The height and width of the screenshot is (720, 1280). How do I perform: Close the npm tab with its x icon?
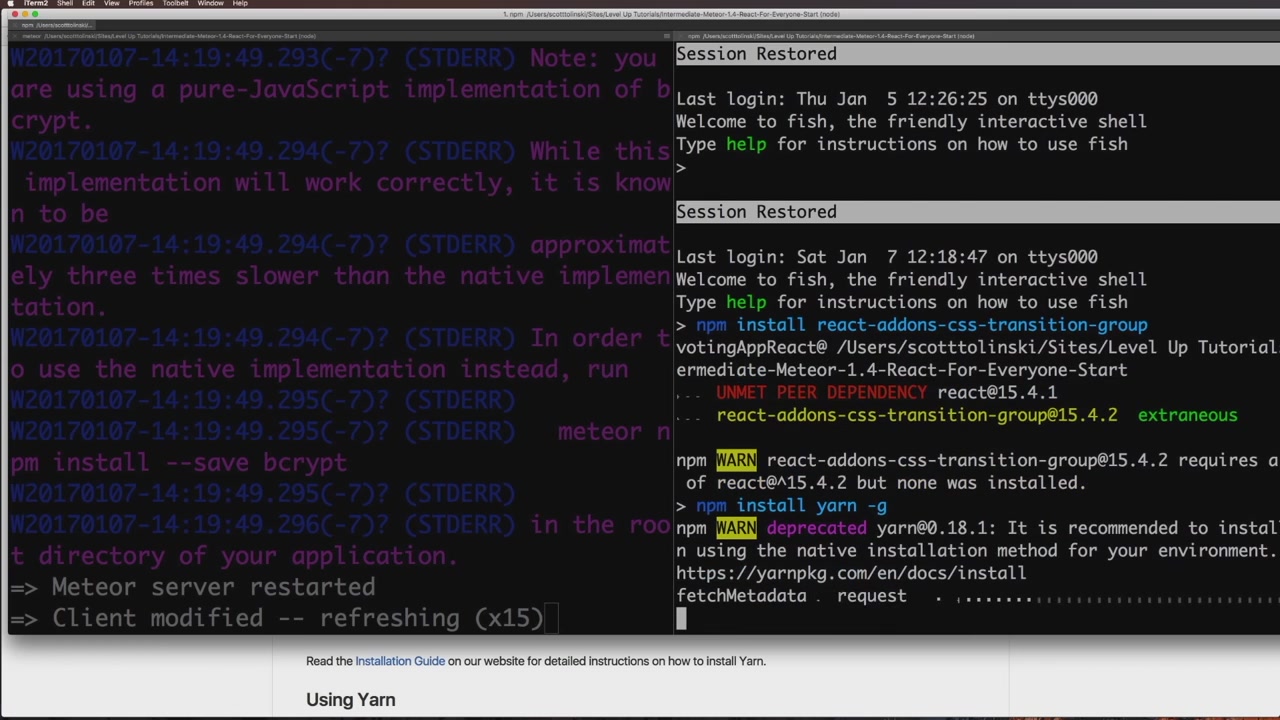15,24
